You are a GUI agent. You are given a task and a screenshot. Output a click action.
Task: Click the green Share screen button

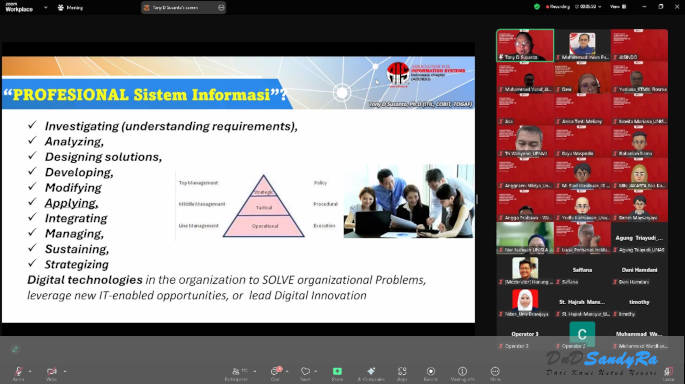coord(337,371)
